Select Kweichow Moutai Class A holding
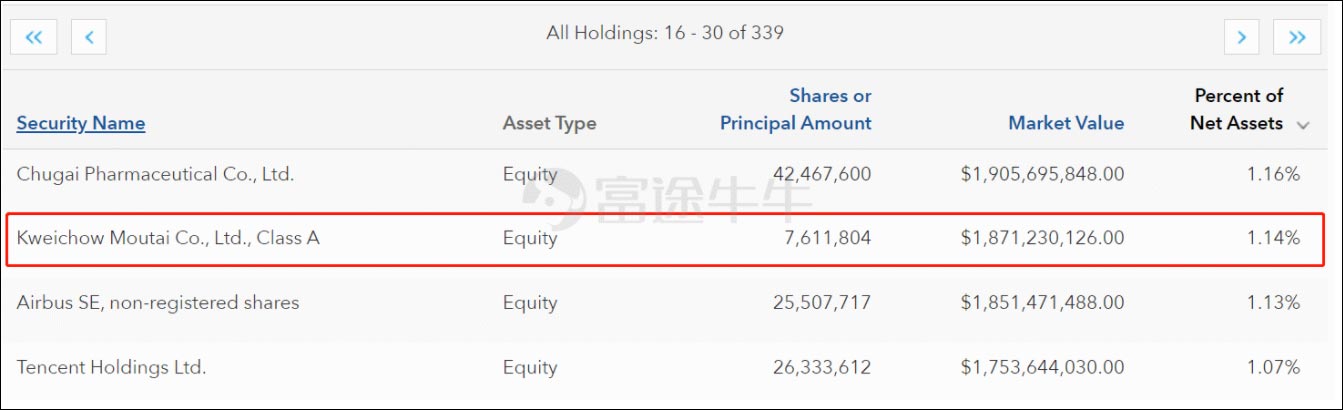1343x410 pixels. click(168, 238)
